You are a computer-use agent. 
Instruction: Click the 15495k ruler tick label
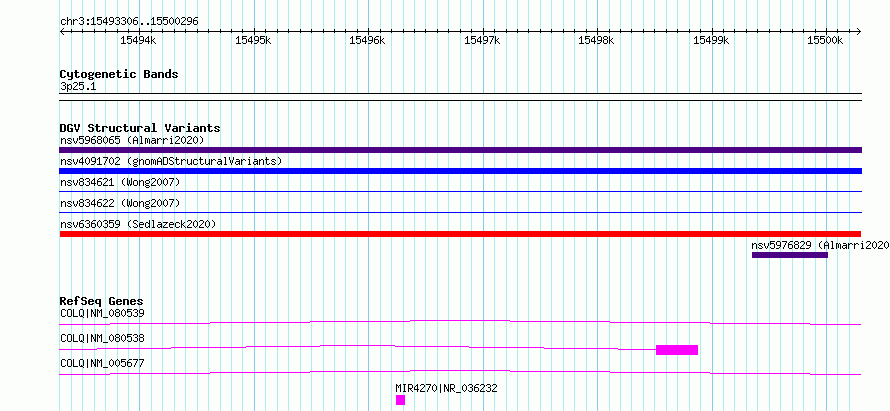253,40
